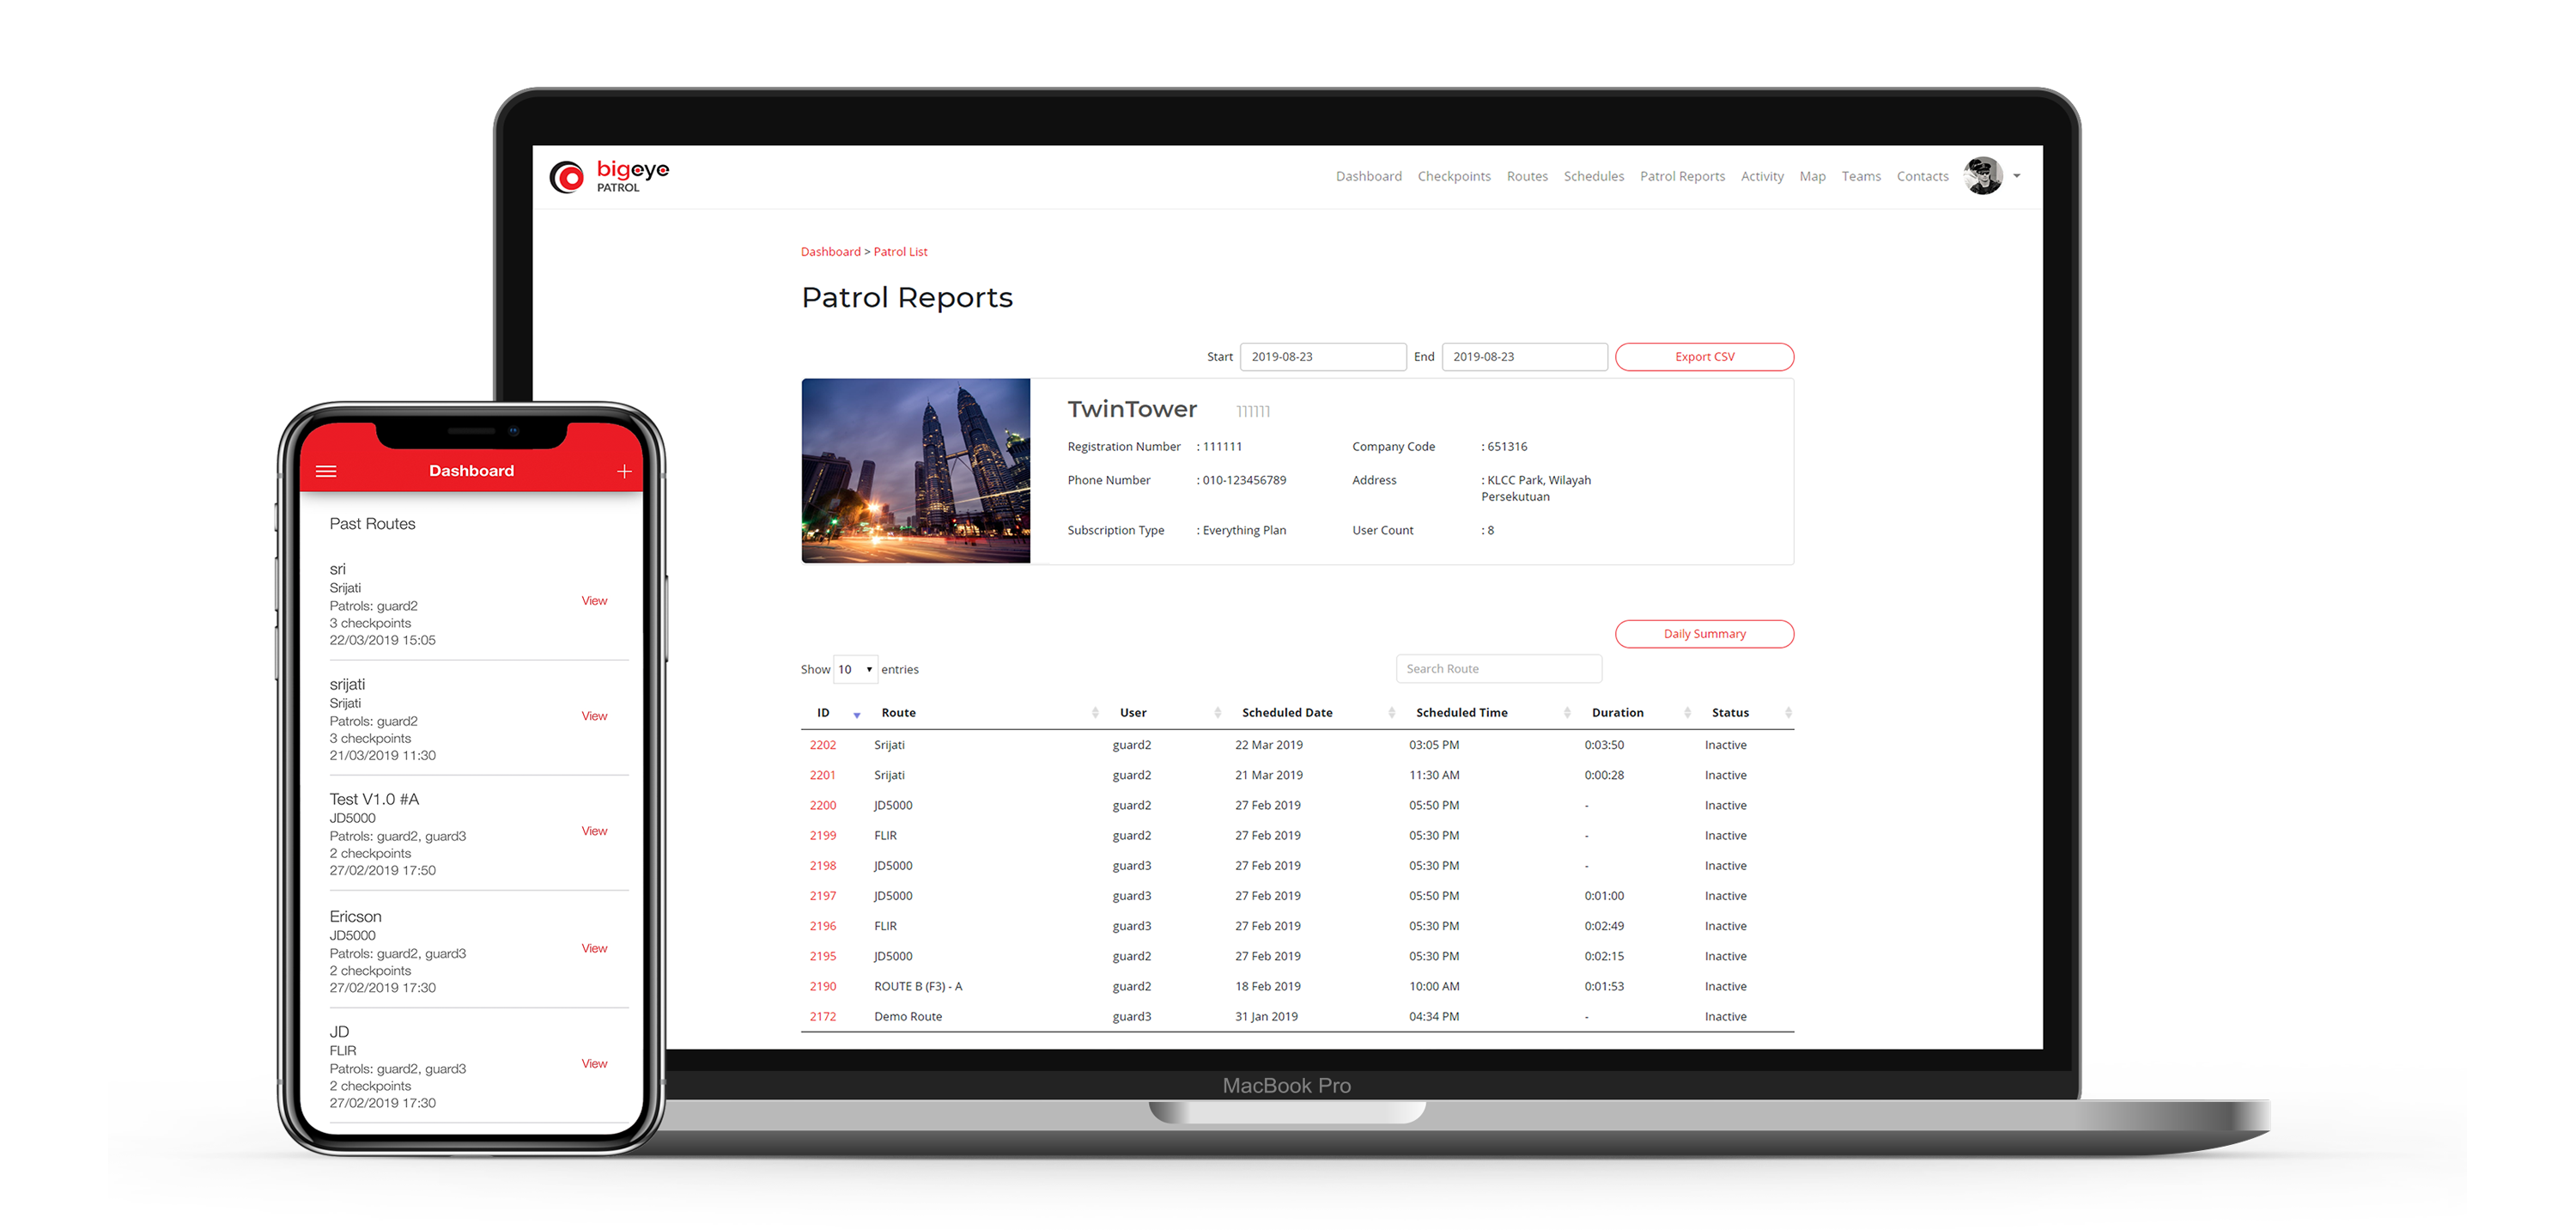Re-sort the ID column using its sort arrow
This screenshot has width=2576, height=1230.
[856, 714]
